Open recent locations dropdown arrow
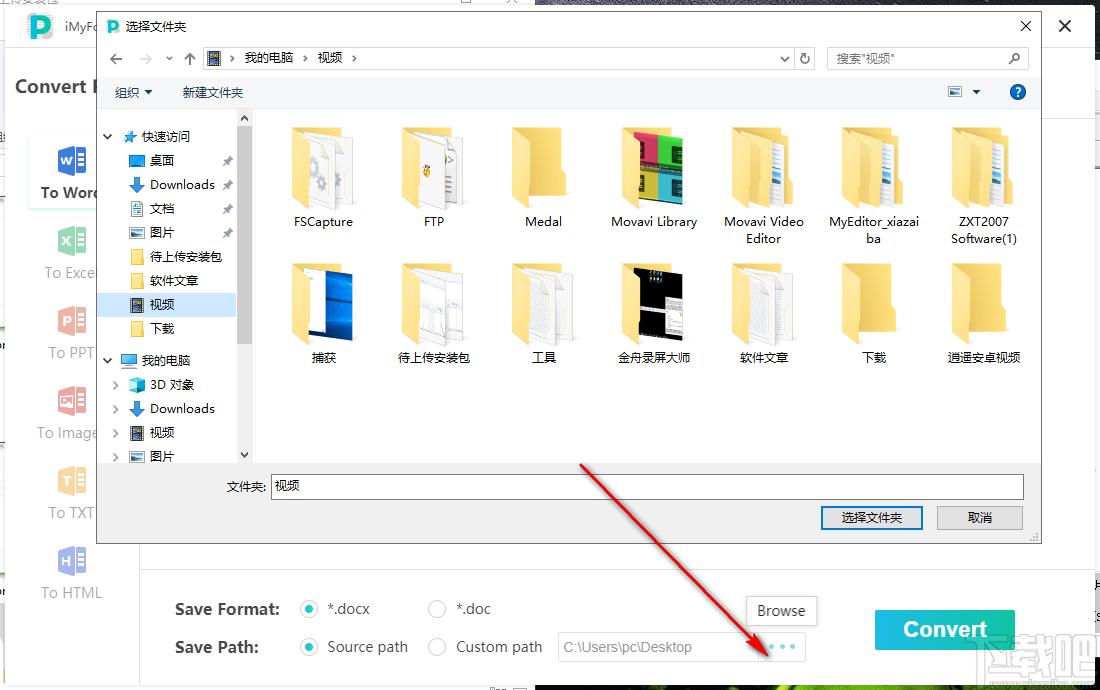 point(169,59)
